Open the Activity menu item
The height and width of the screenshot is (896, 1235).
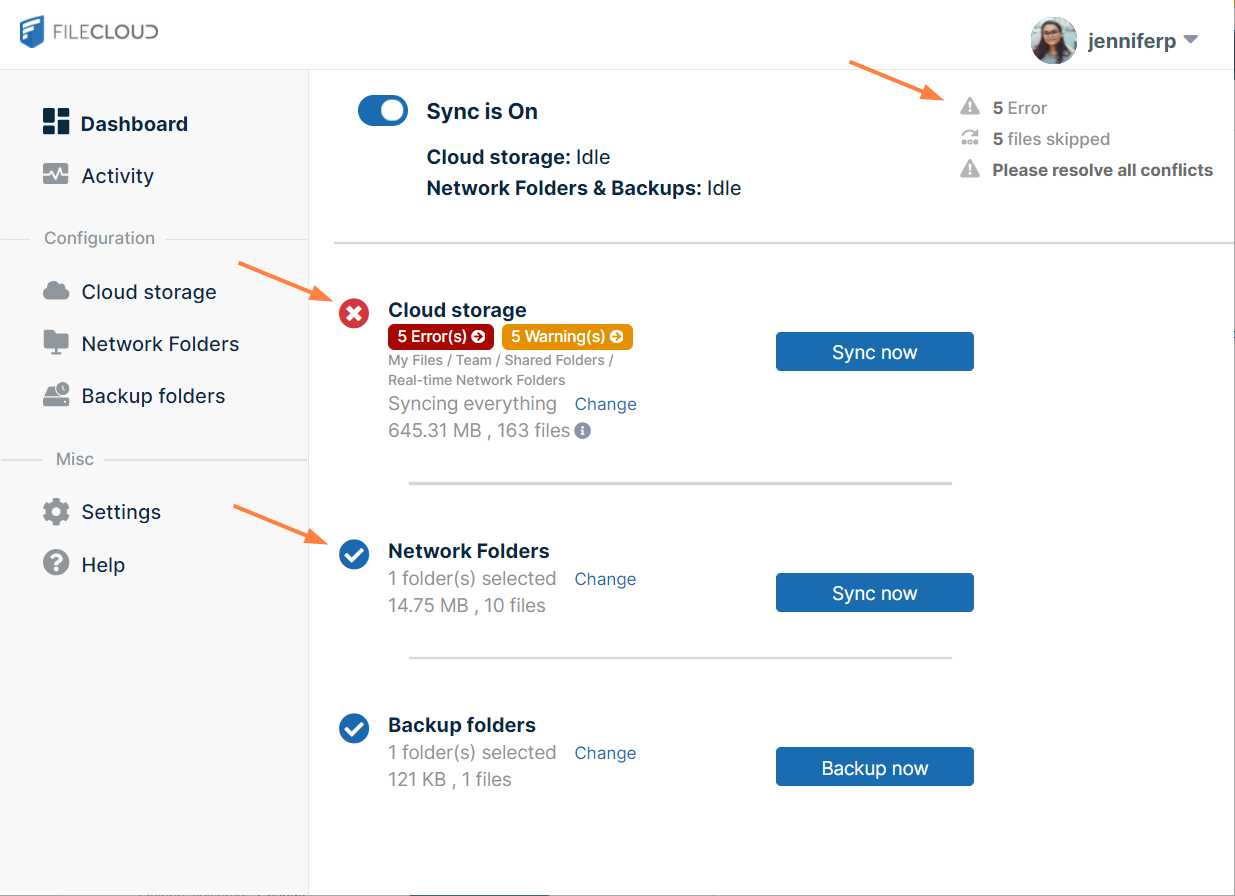pyautogui.click(x=117, y=176)
